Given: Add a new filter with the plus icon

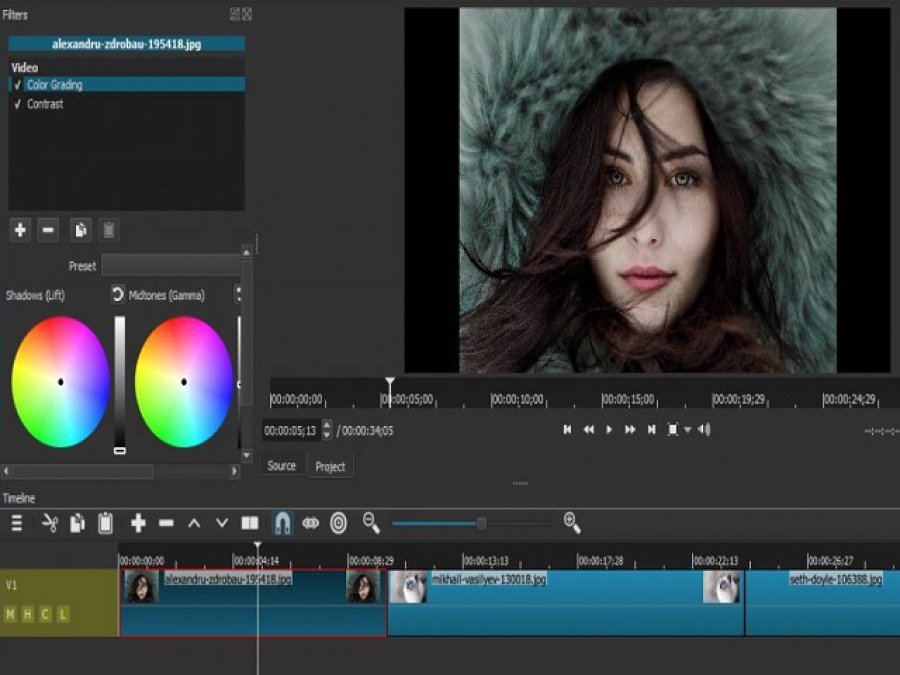Looking at the screenshot, I should coord(19,230).
